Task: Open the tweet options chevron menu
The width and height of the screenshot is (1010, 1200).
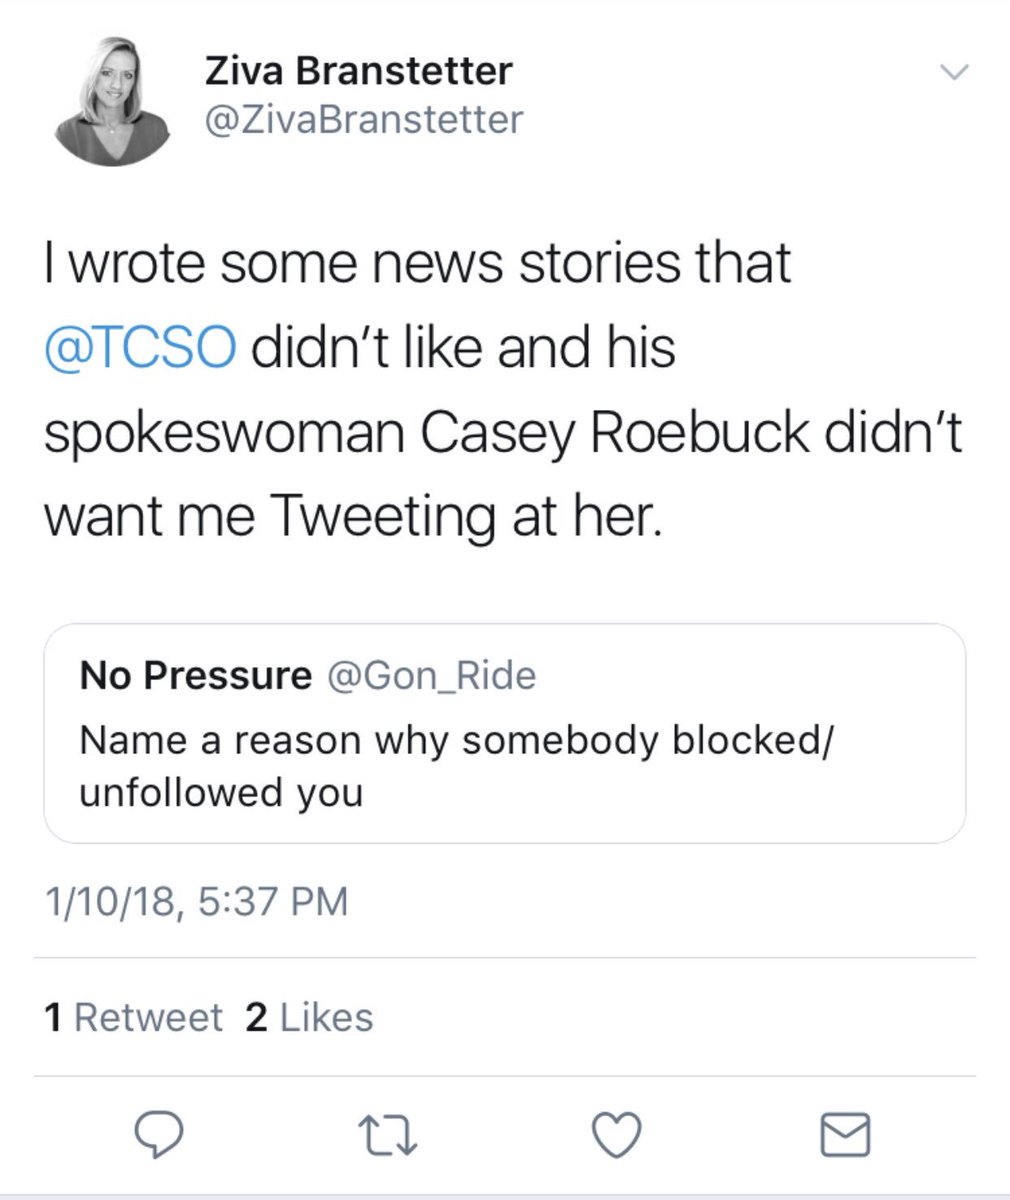Action: point(954,72)
